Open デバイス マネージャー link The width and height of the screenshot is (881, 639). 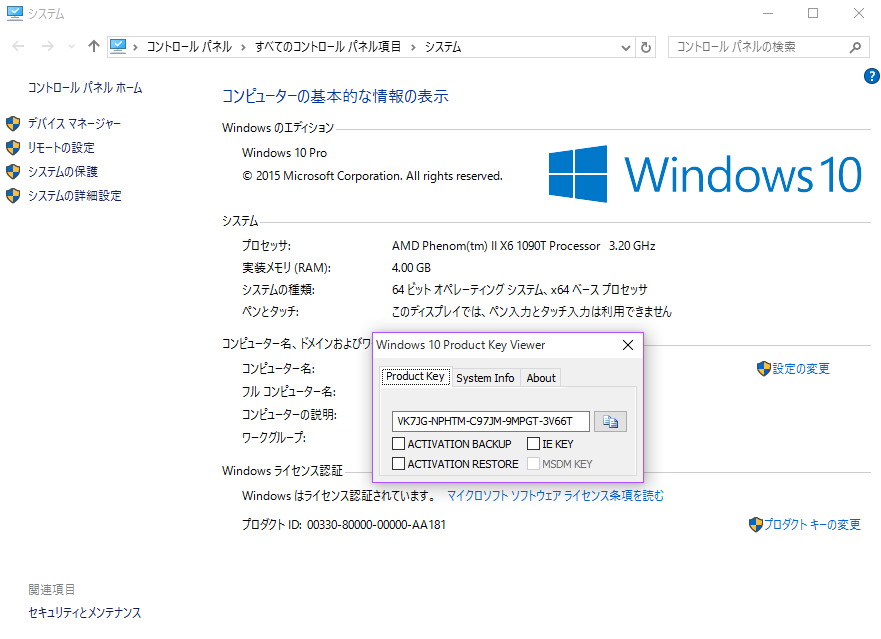pyautogui.click(x=74, y=123)
